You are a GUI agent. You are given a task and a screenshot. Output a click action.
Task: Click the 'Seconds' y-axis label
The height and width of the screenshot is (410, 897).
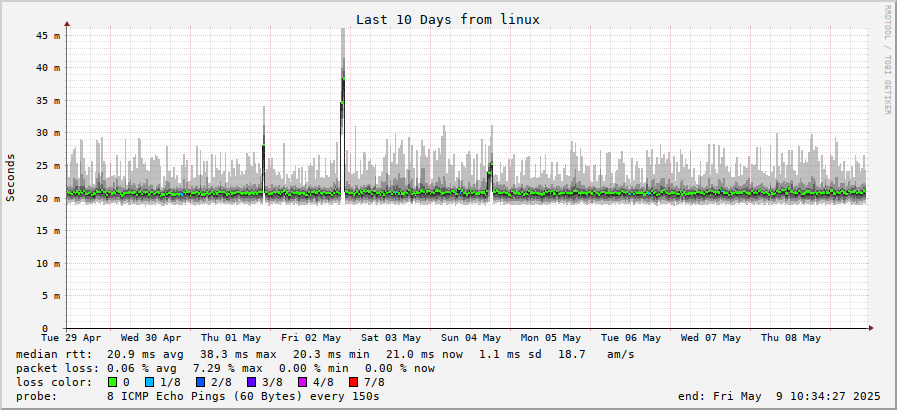tap(10, 177)
